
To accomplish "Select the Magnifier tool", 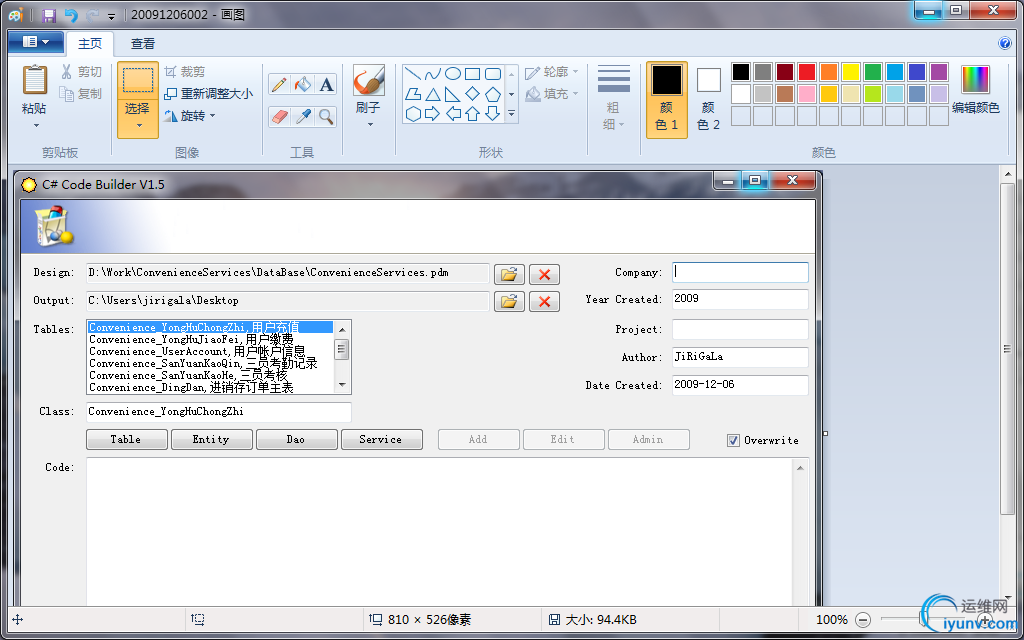I will click(x=326, y=117).
